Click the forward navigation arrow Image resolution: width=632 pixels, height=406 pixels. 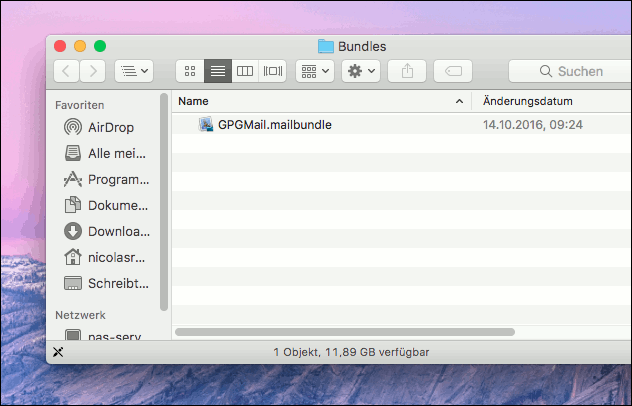point(93,71)
